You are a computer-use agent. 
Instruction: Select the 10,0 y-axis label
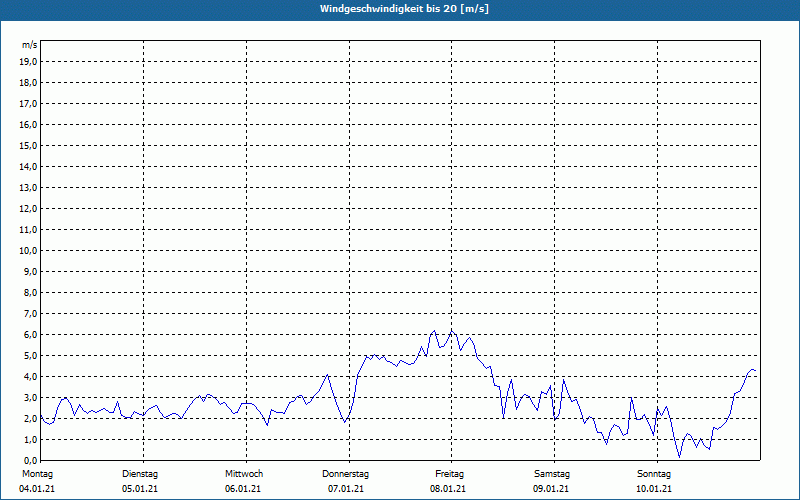(28, 251)
